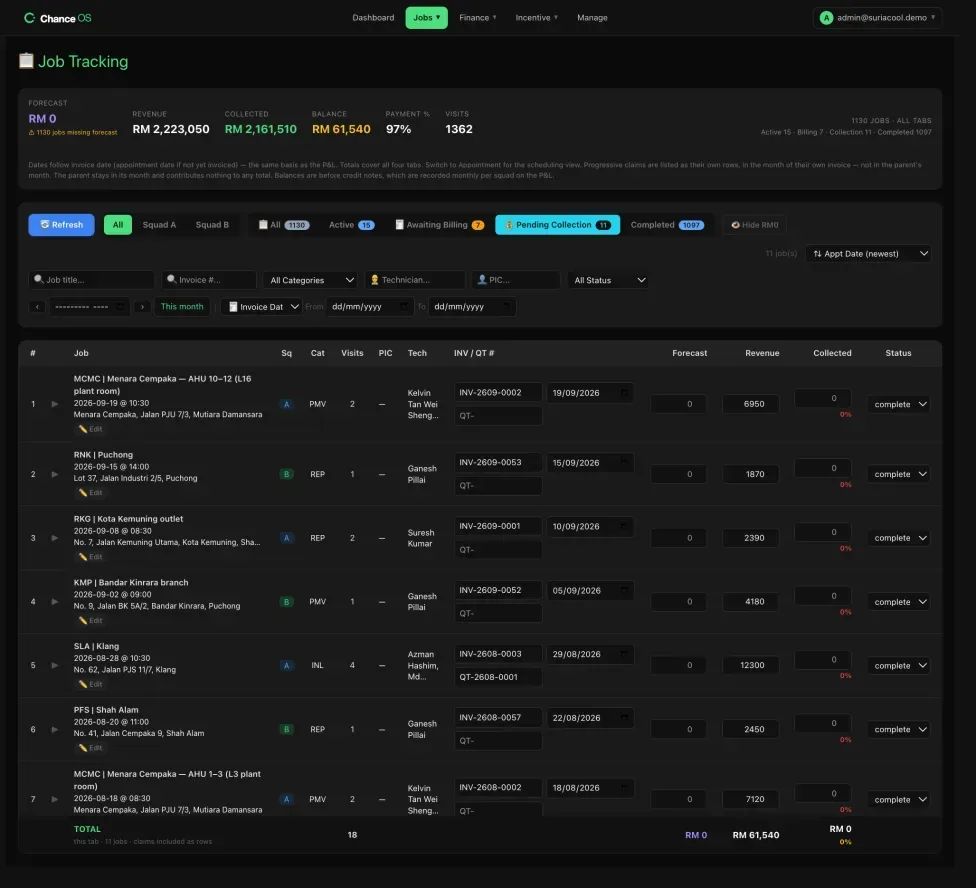Click squad B badge on PFS Shah Alam row
Viewport: 976px width, 888px height.
(x=286, y=729)
